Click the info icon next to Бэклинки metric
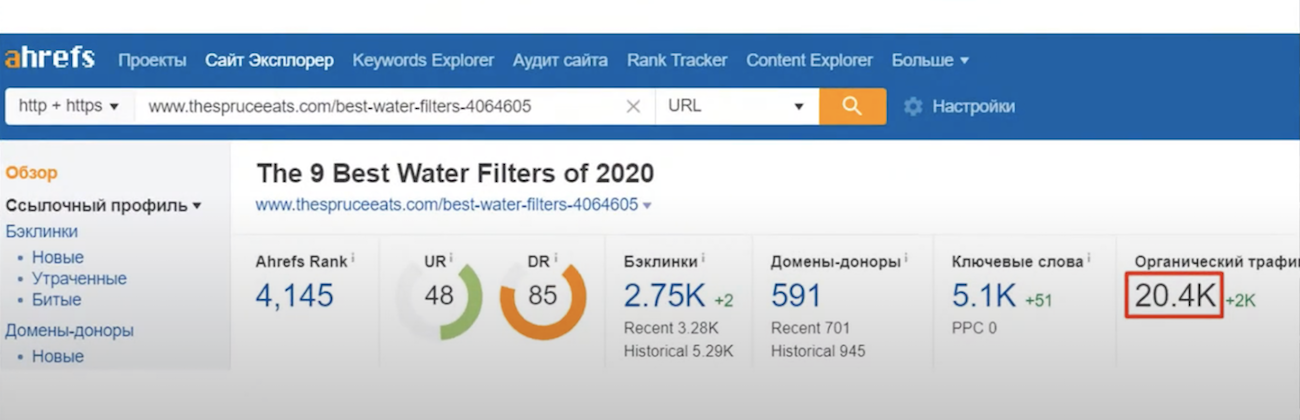1300x420 pixels. click(703, 260)
